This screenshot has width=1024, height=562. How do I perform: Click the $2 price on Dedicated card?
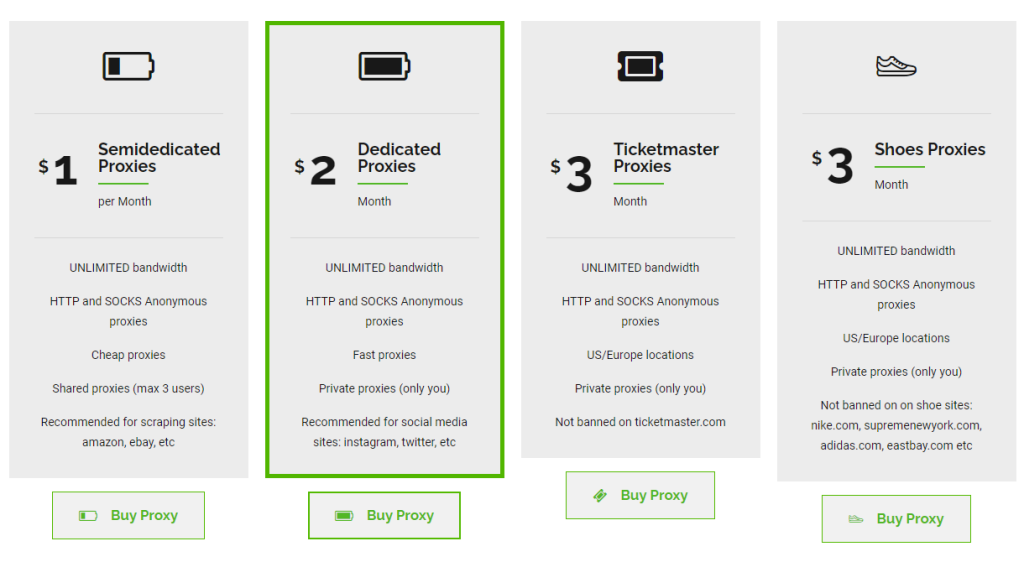pos(316,170)
